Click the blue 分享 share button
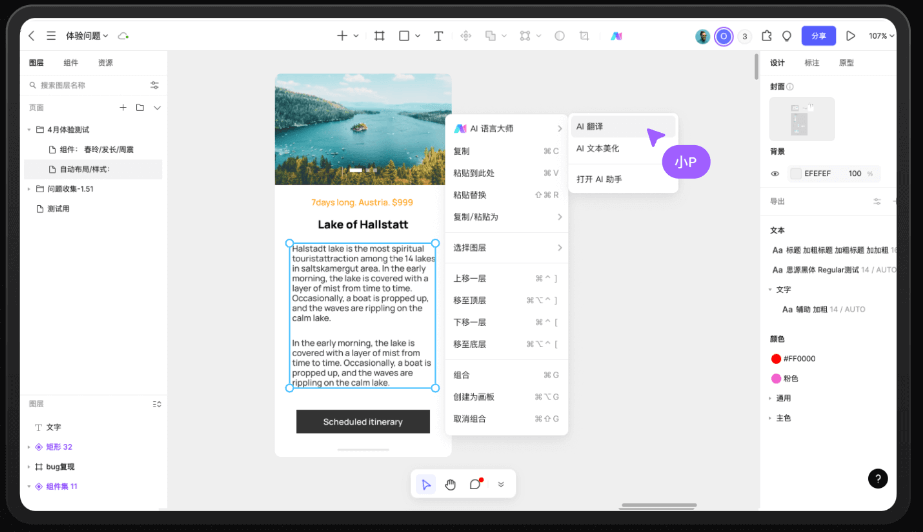 pos(819,36)
